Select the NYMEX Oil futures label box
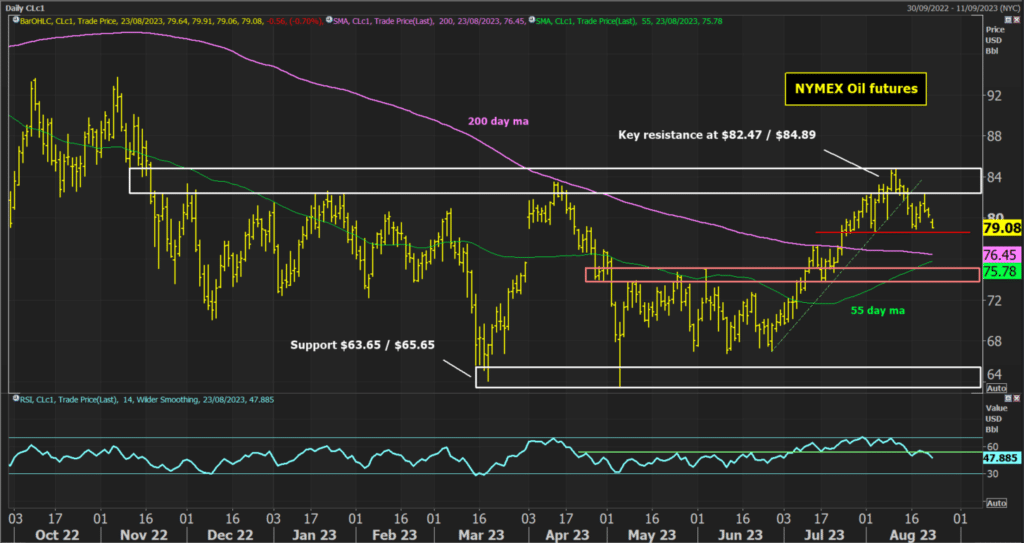Viewport: 1024px width, 543px height. click(856, 89)
